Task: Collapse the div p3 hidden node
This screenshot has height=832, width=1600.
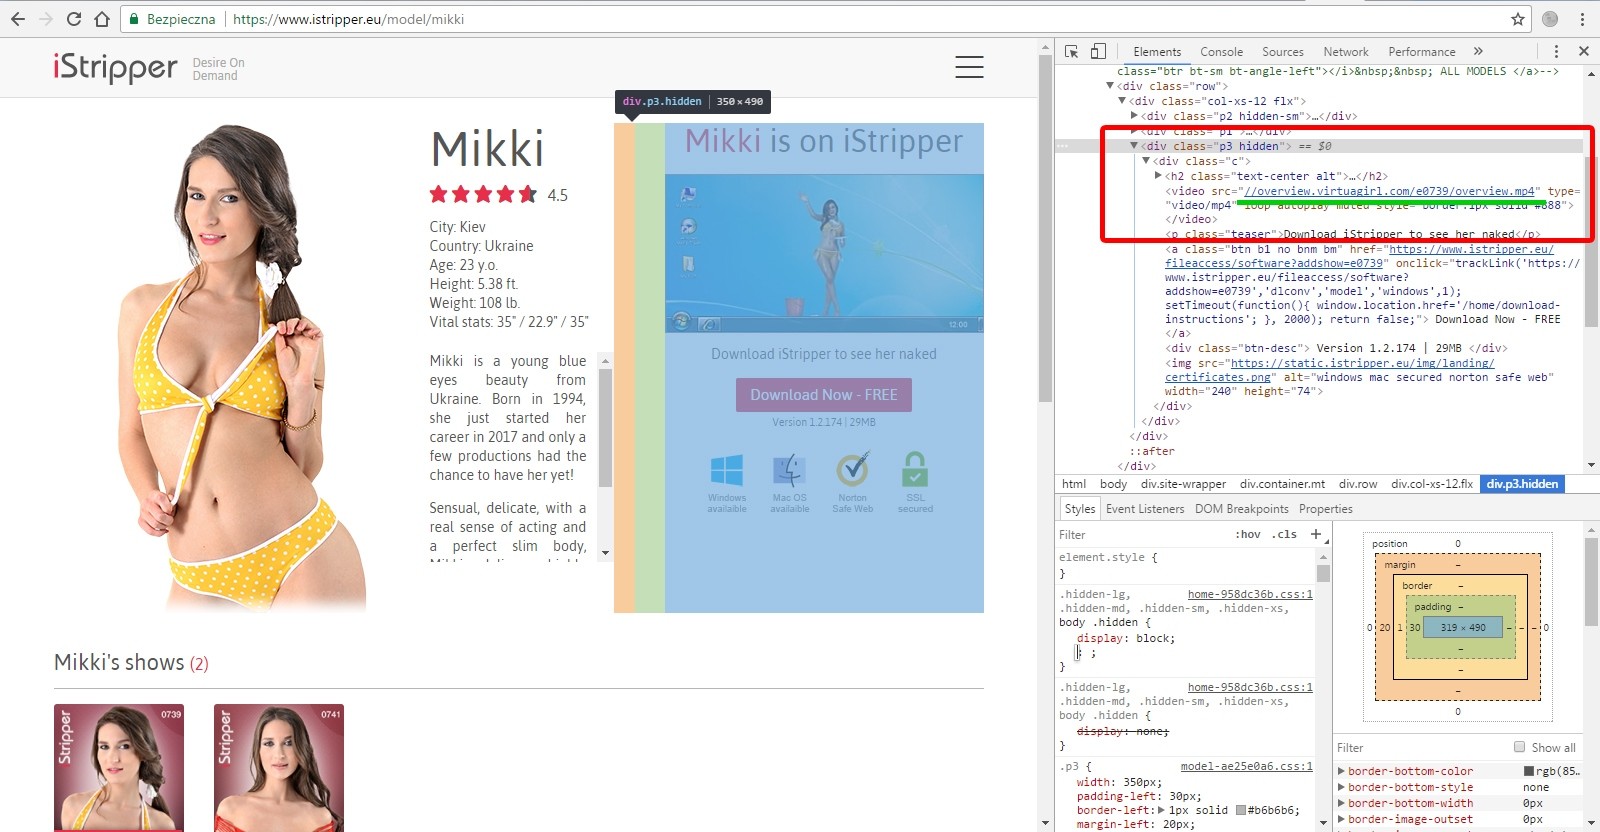Action: [1134, 146]
